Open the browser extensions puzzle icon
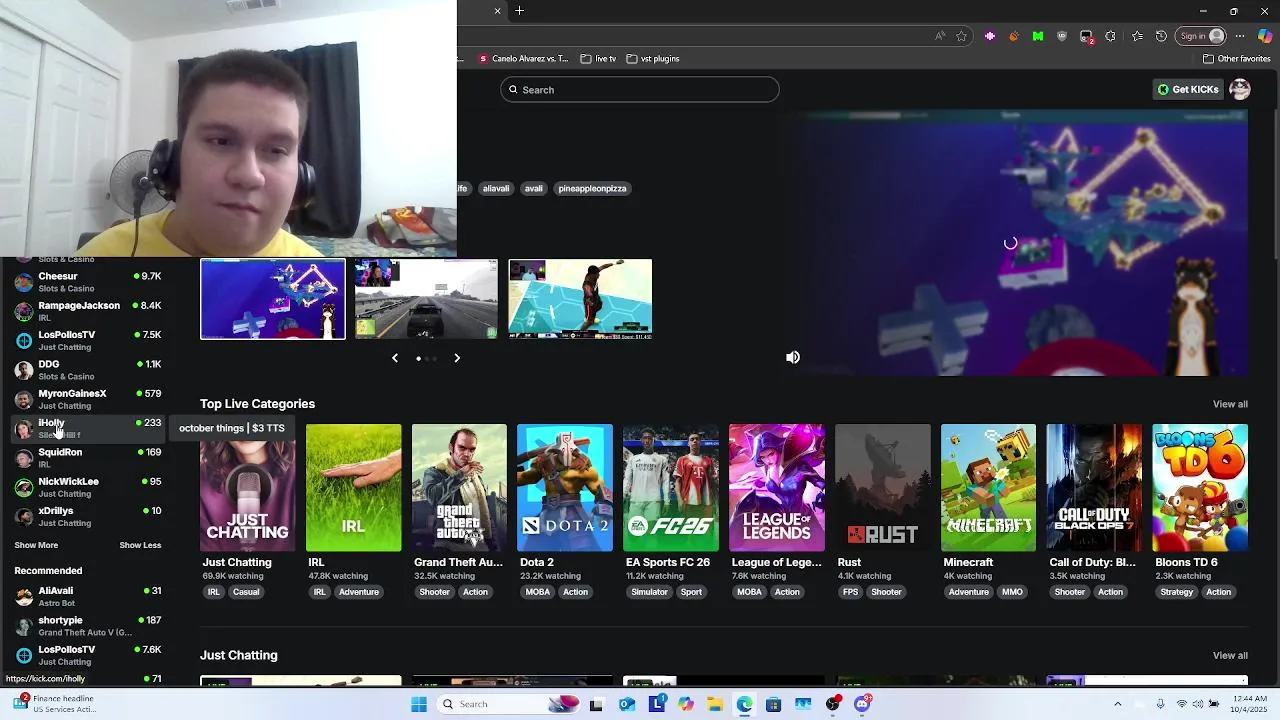The height and width of the screenshot is (720, 1280). [x=1110, y=36]
